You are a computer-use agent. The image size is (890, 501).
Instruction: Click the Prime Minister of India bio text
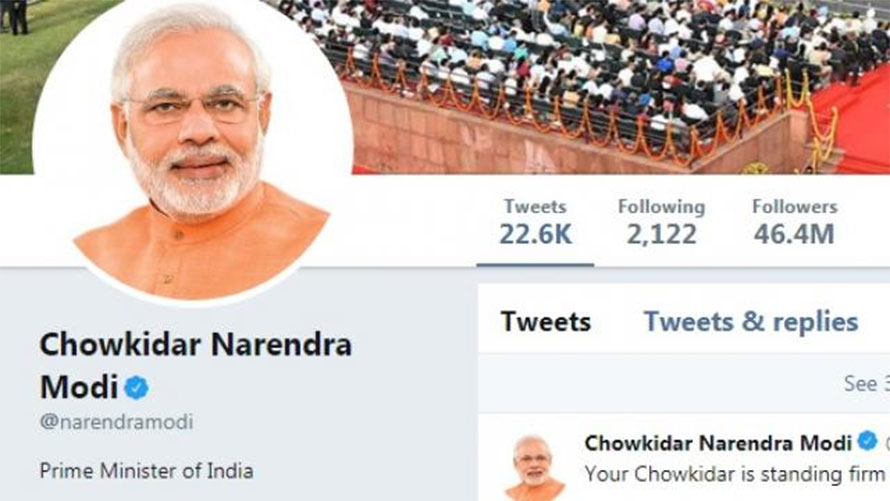point(146,471)
